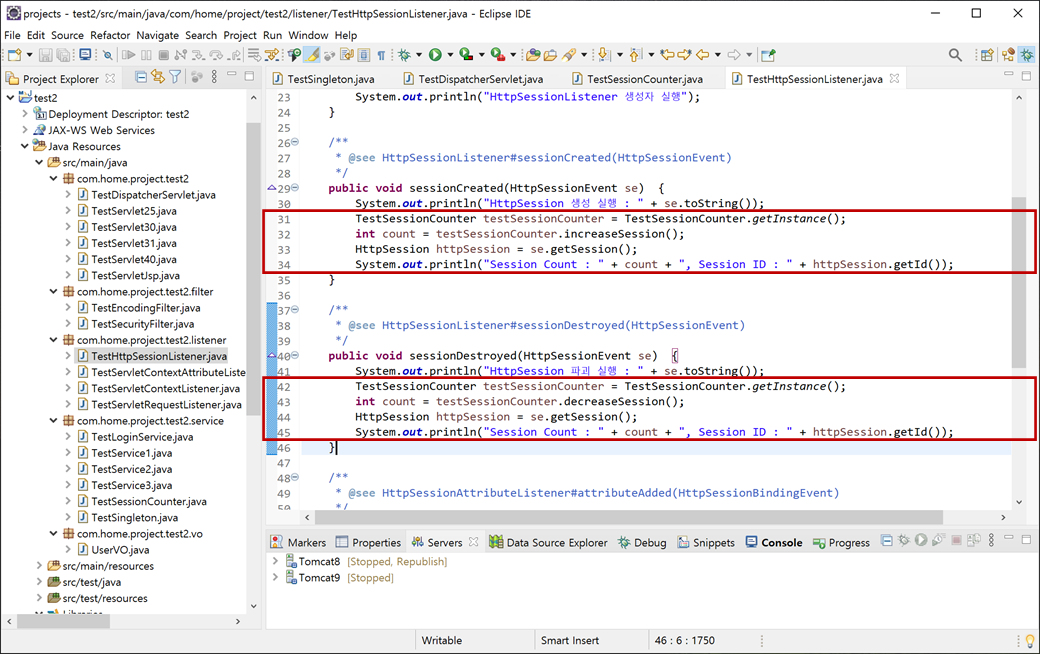Expand the Tomcat9 server node
Screen dimensions: 1040x654
click(275, 578)
